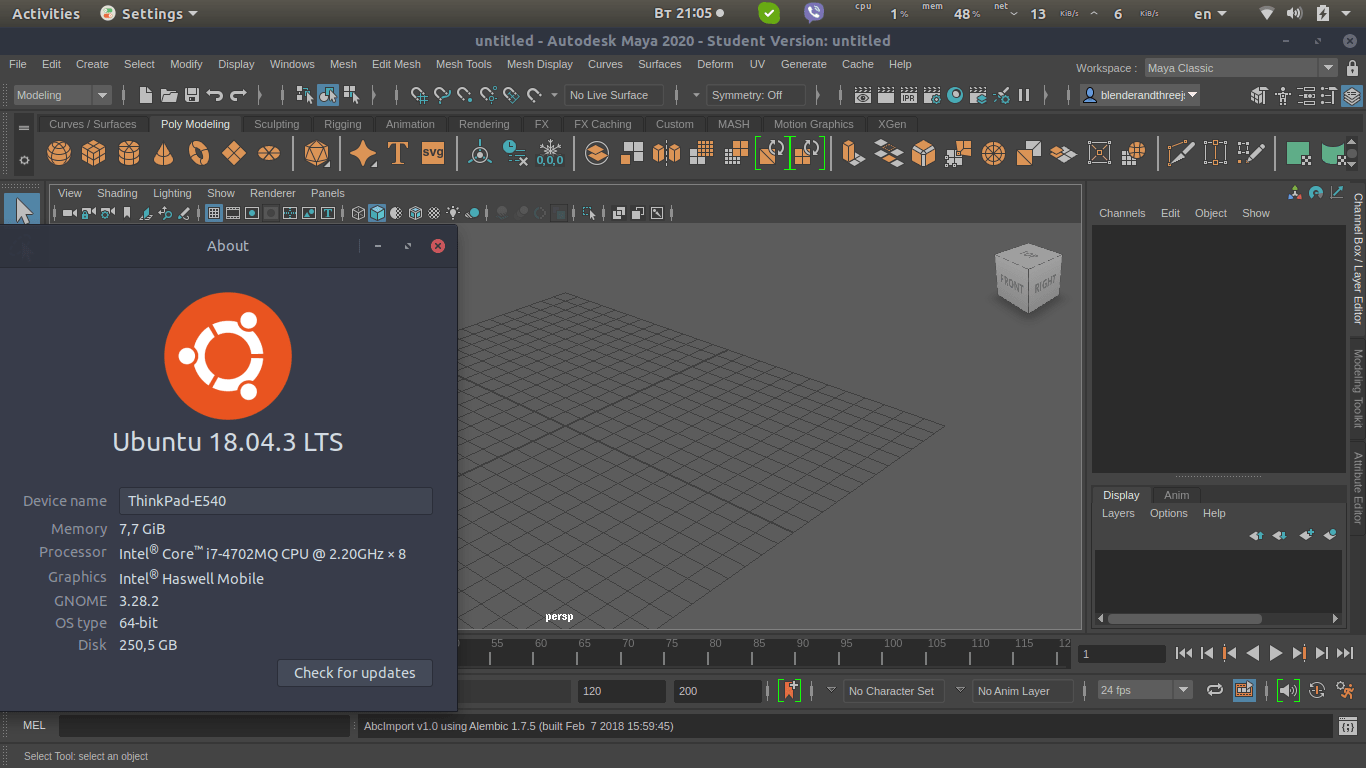Create a polygon cube from the shelf
This screenshot has width=1366, height=768.
click(x=94, y=153)
